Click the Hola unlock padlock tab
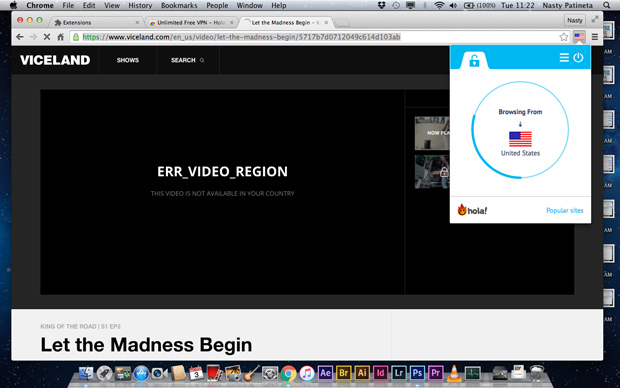 474,61
